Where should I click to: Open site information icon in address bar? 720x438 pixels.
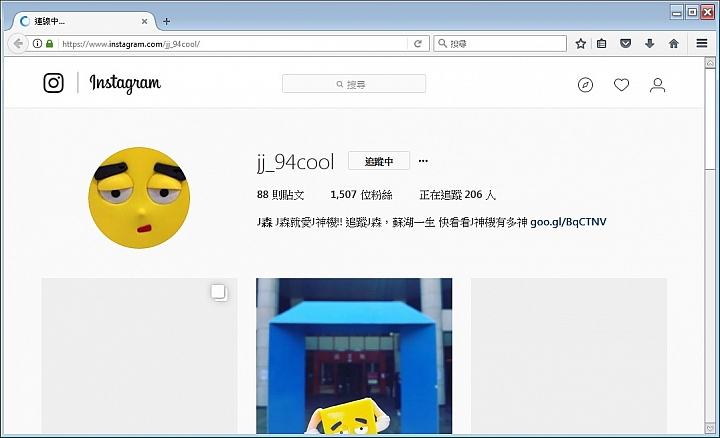(x=37, y=44)
